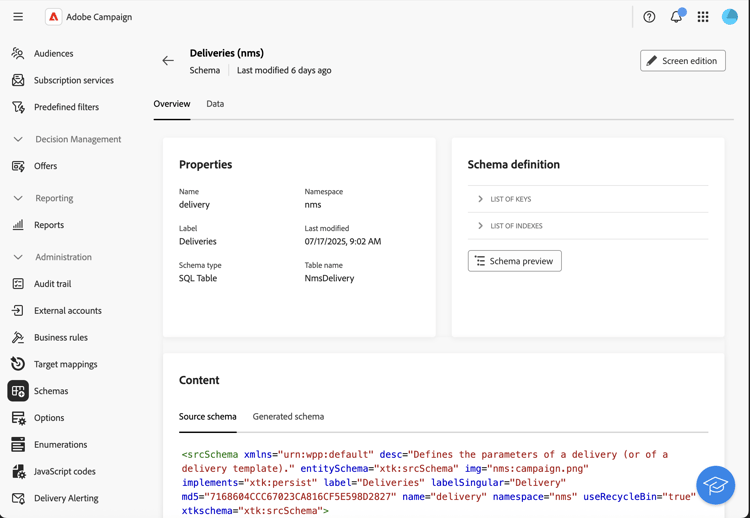Image resolution: width=750 pixels, height=518 pixels.
Task: Open Enumerations in the sidebar
Action: pos(61,444)
